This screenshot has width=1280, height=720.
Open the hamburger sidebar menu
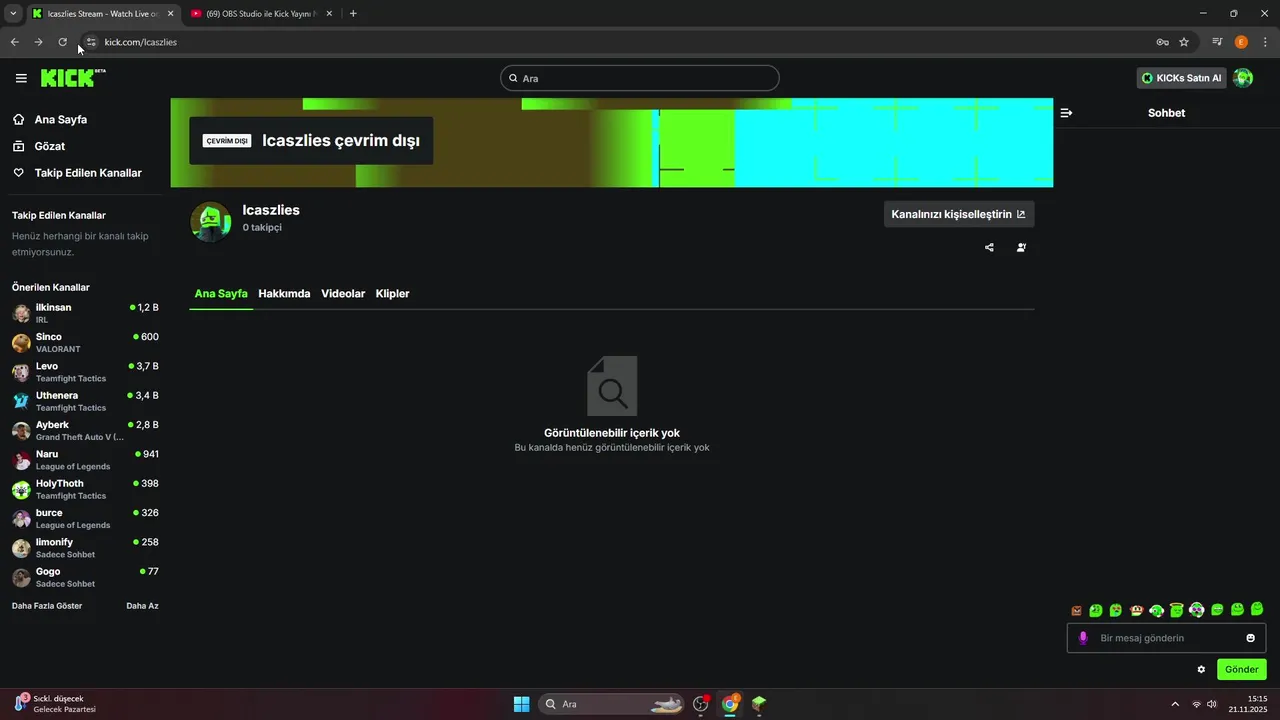21,78
